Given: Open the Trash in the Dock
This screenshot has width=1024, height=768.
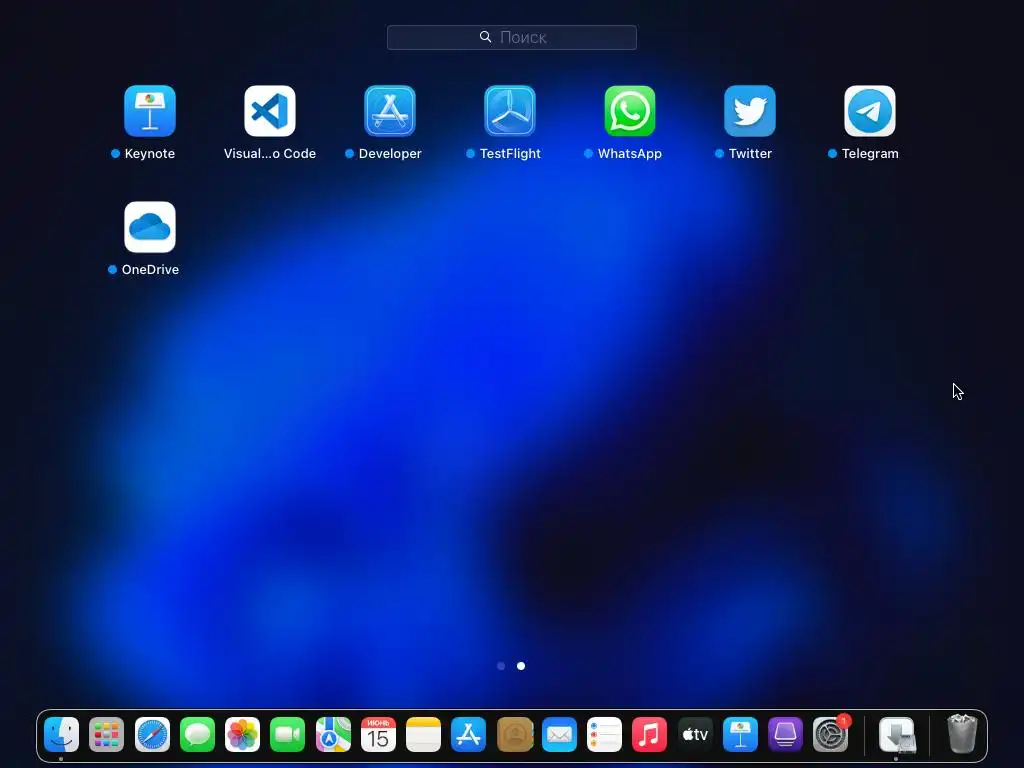Looking at the screenshot, I should (962, 734).
